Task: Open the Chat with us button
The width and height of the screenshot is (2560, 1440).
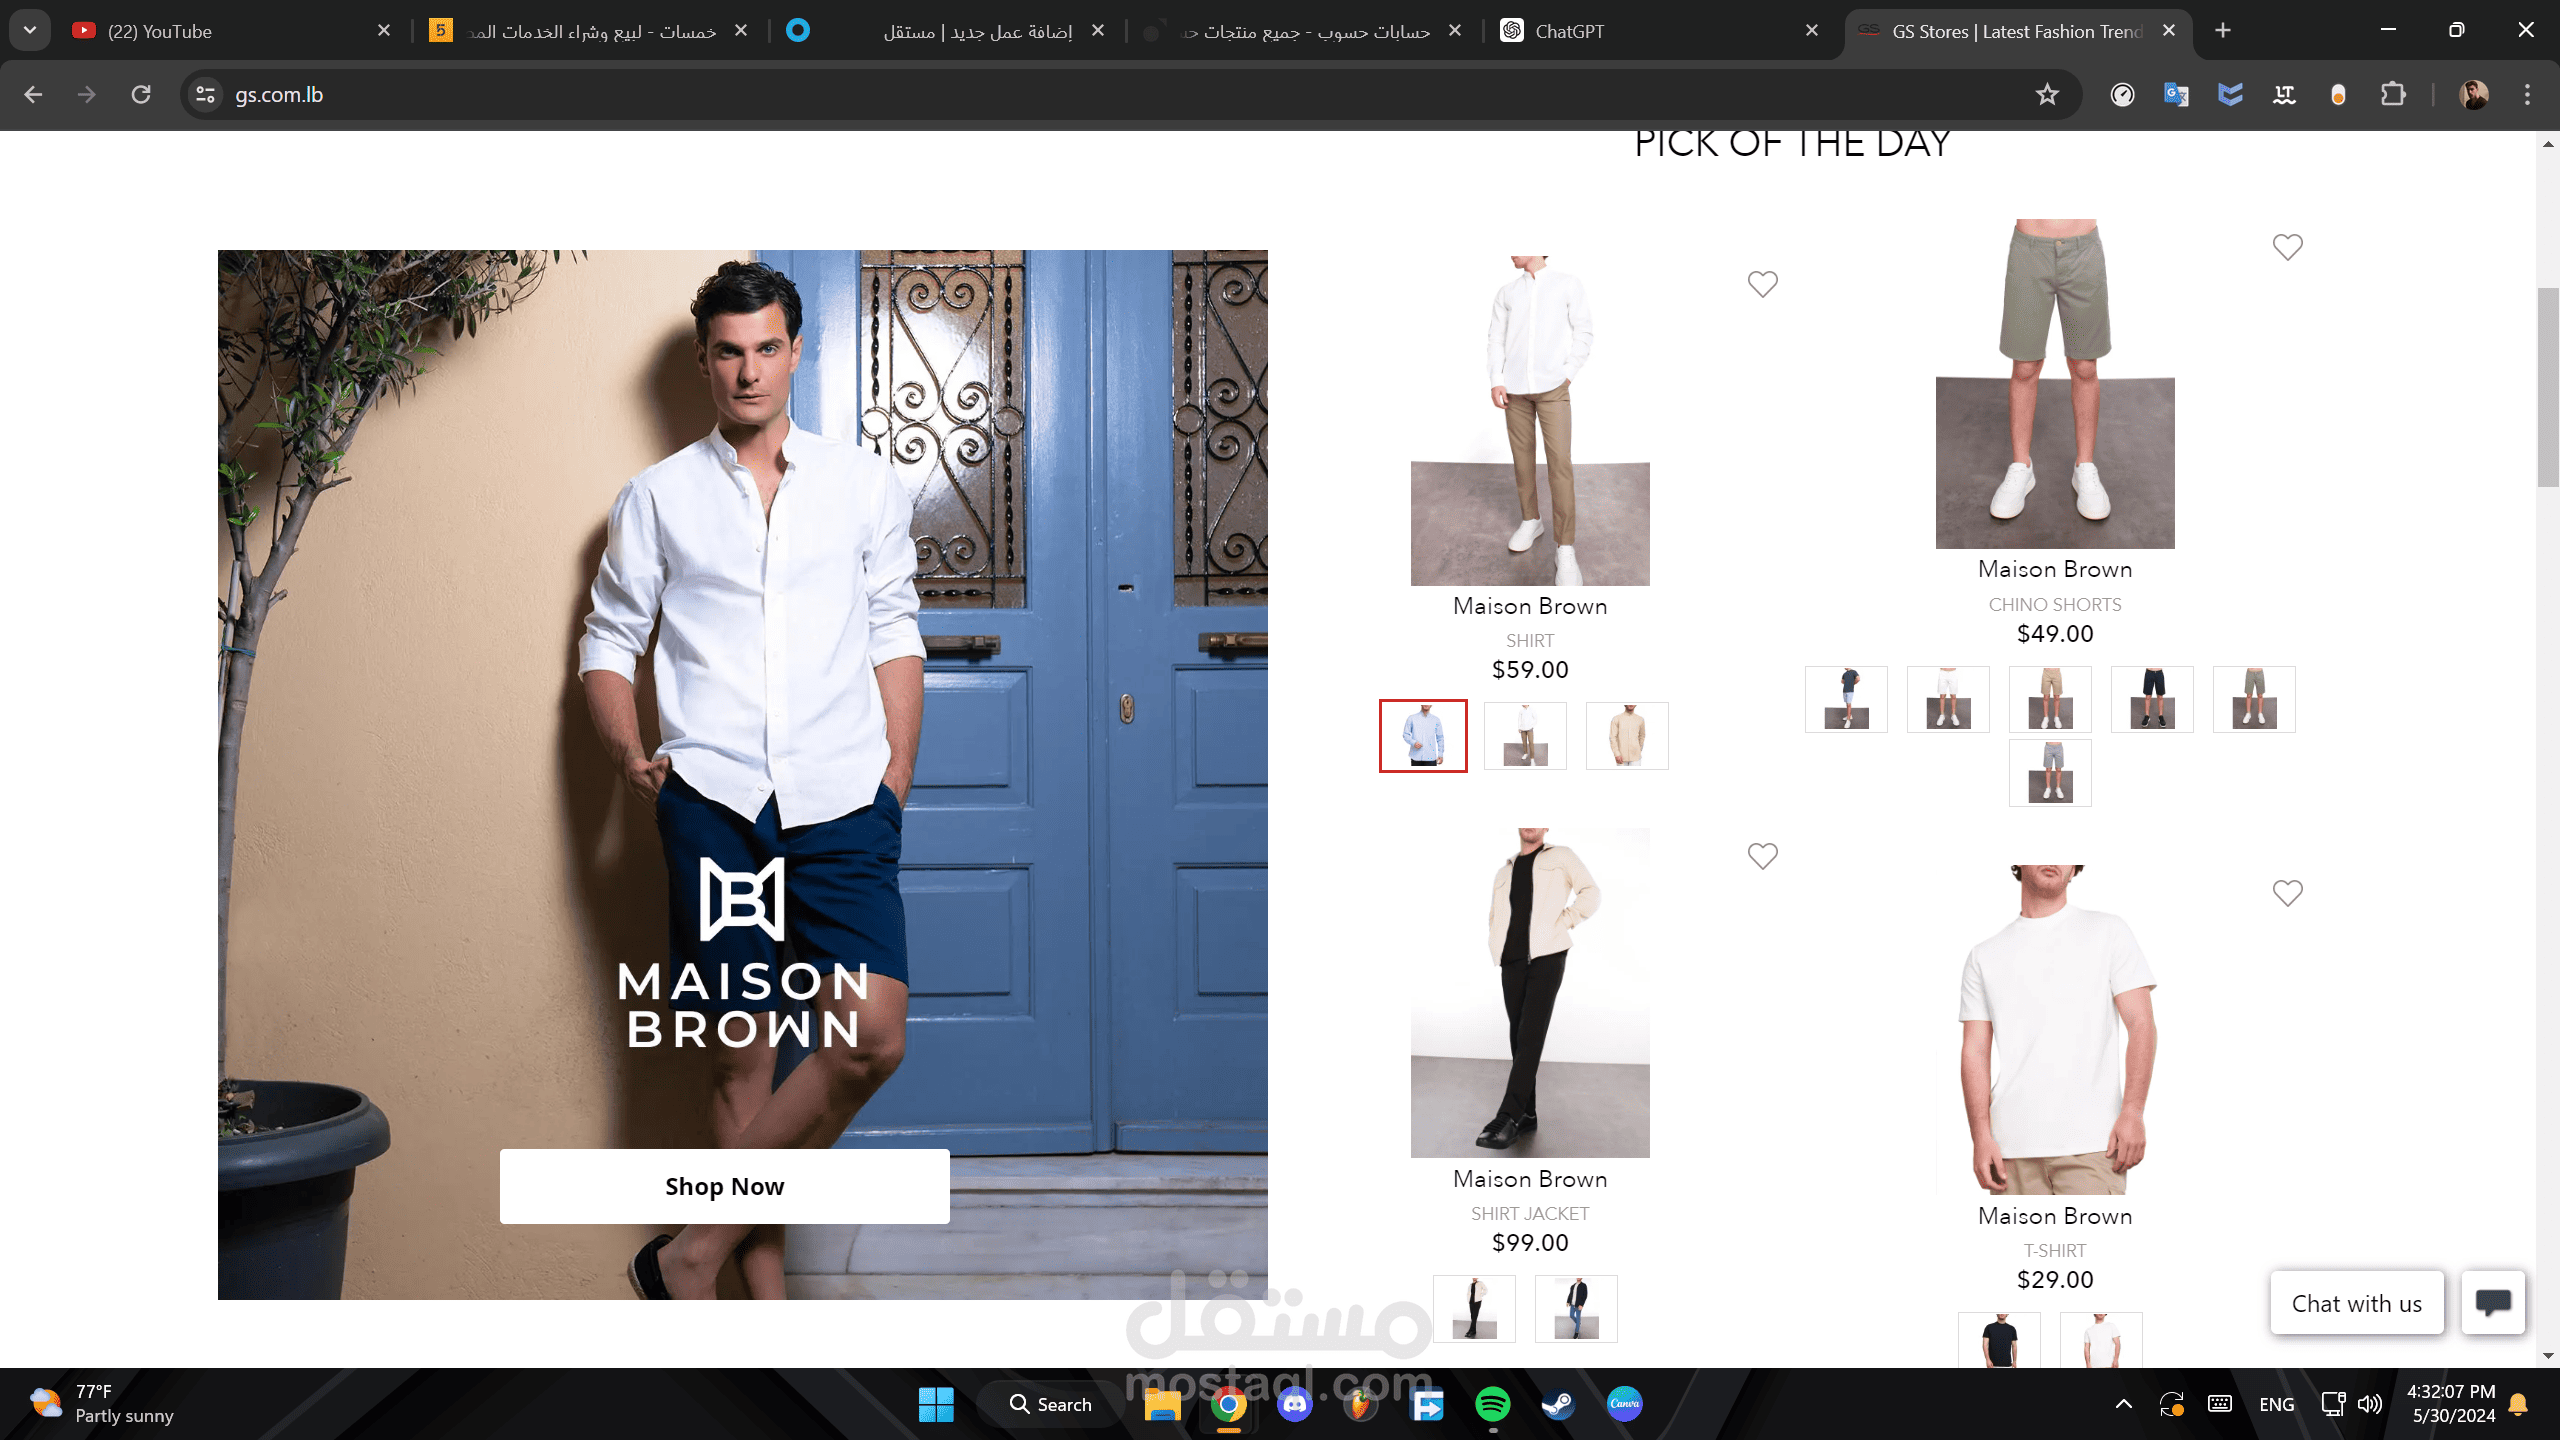Action: tap(2357, 1303)
